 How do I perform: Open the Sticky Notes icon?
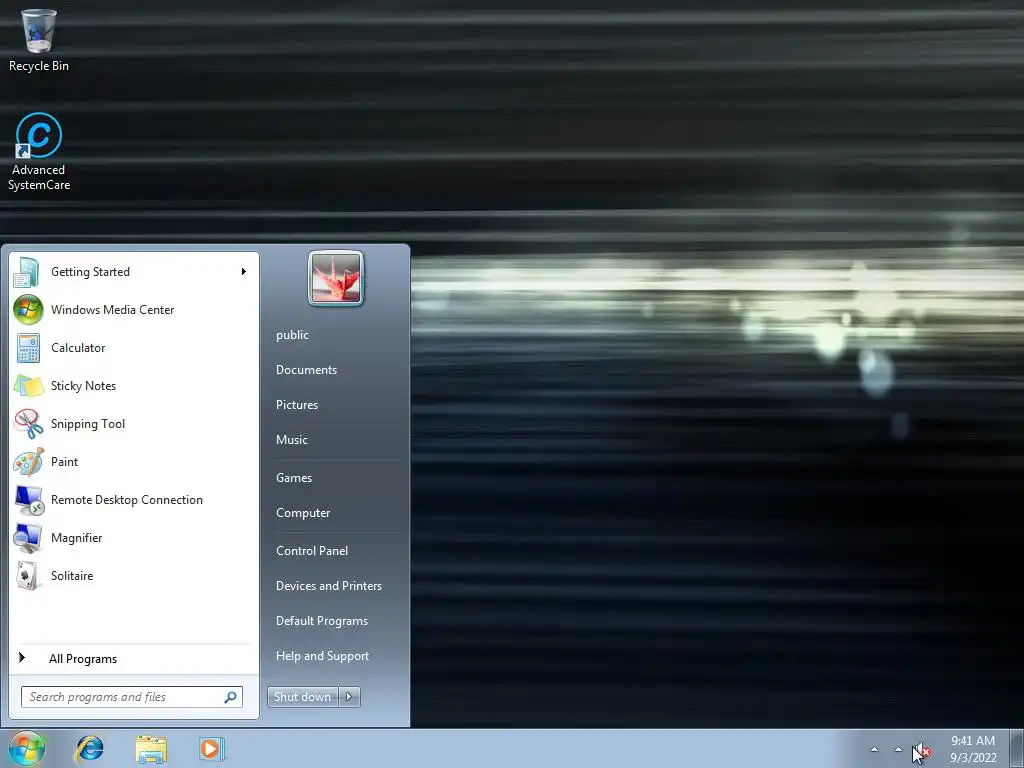pyautogui.click(x=28, y=385)
